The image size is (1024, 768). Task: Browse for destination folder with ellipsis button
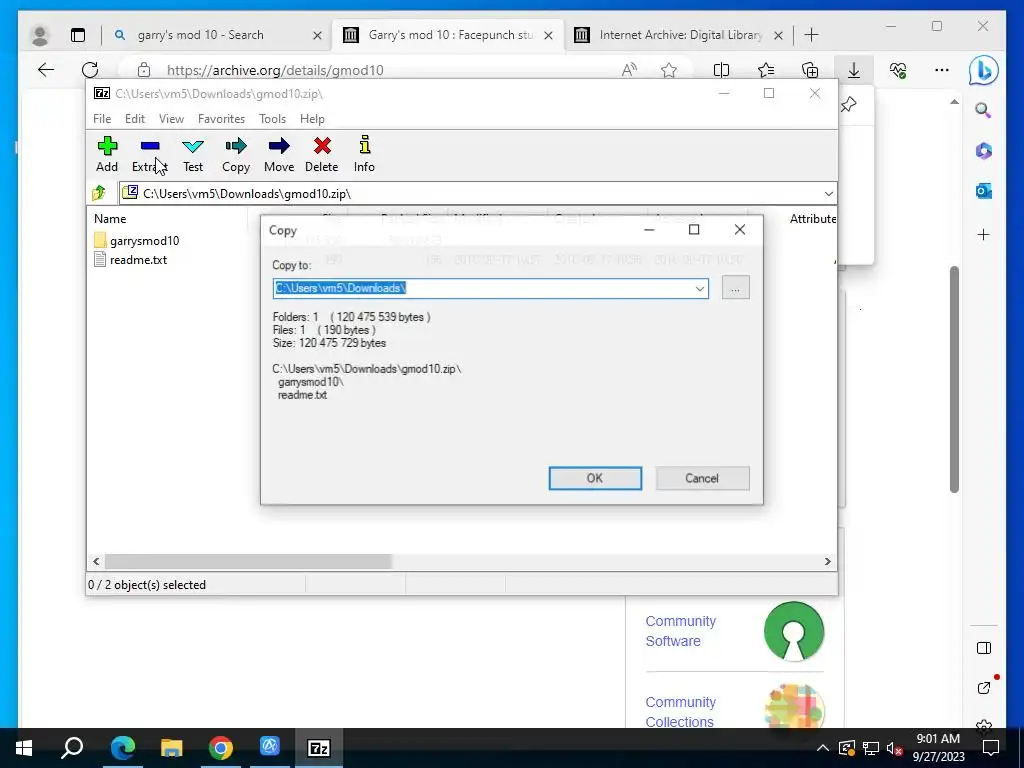coord(735,288)
